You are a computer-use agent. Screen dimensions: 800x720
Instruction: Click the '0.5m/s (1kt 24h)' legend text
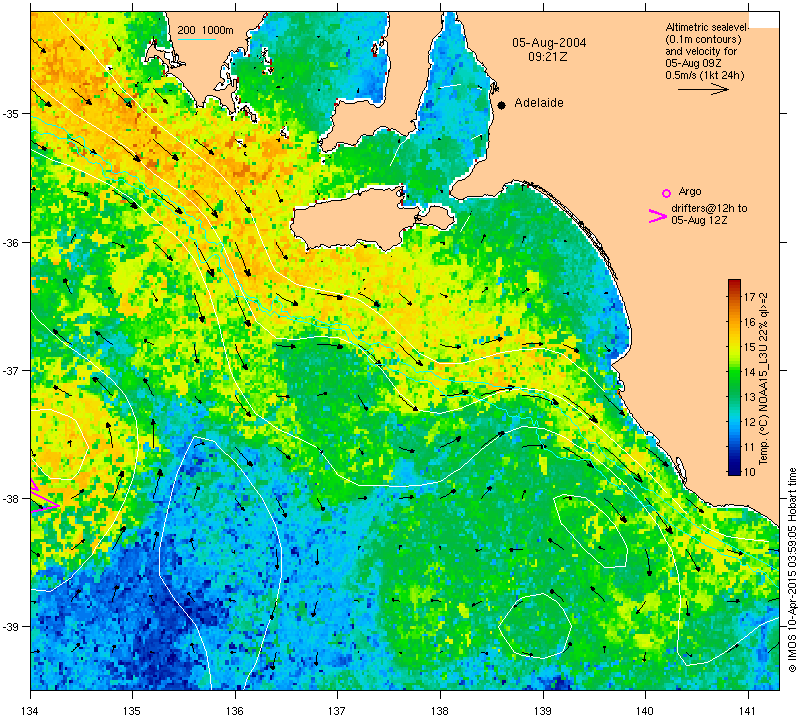[705, 76]
